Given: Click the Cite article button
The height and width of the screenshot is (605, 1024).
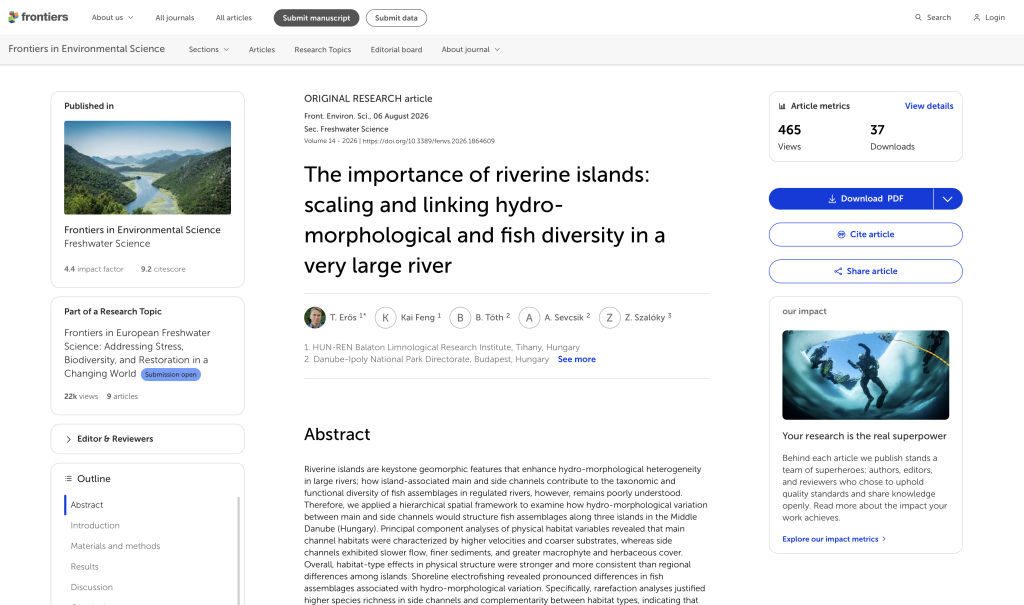Looking at the screenshot, I should click(x=865, y=235).
